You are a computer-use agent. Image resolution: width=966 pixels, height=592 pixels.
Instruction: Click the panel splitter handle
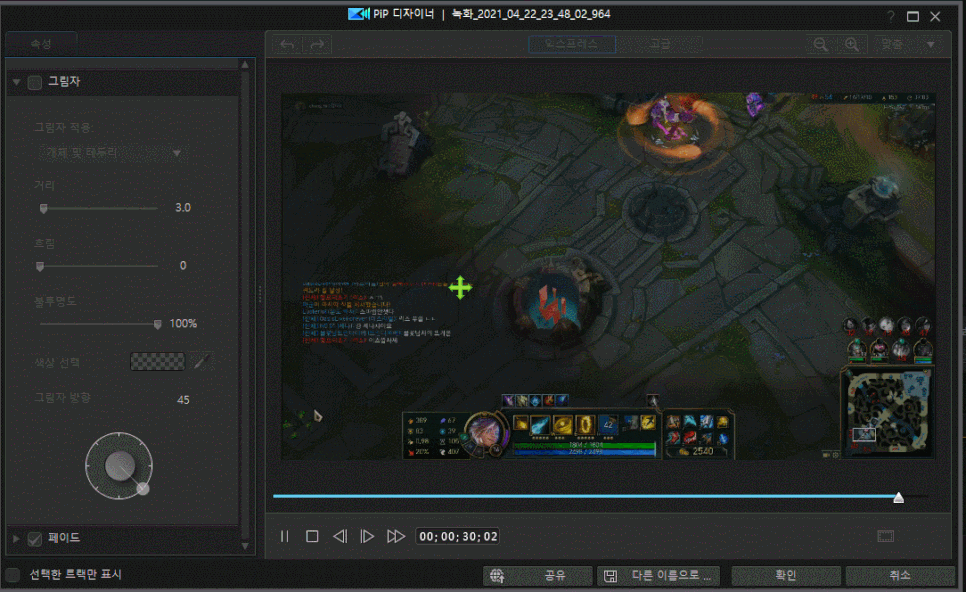(260, 294)
